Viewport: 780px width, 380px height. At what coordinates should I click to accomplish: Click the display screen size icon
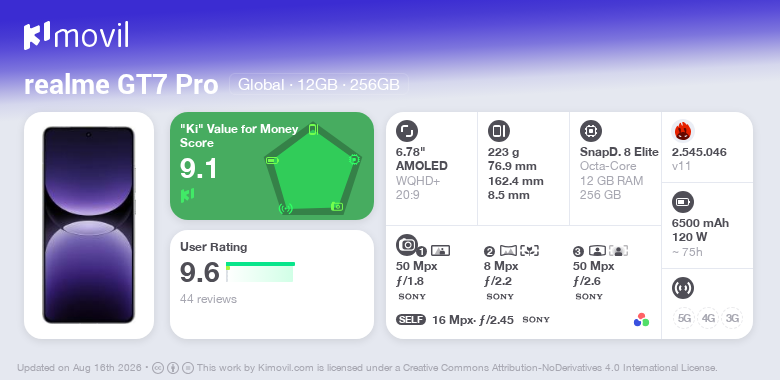[407, 131]
